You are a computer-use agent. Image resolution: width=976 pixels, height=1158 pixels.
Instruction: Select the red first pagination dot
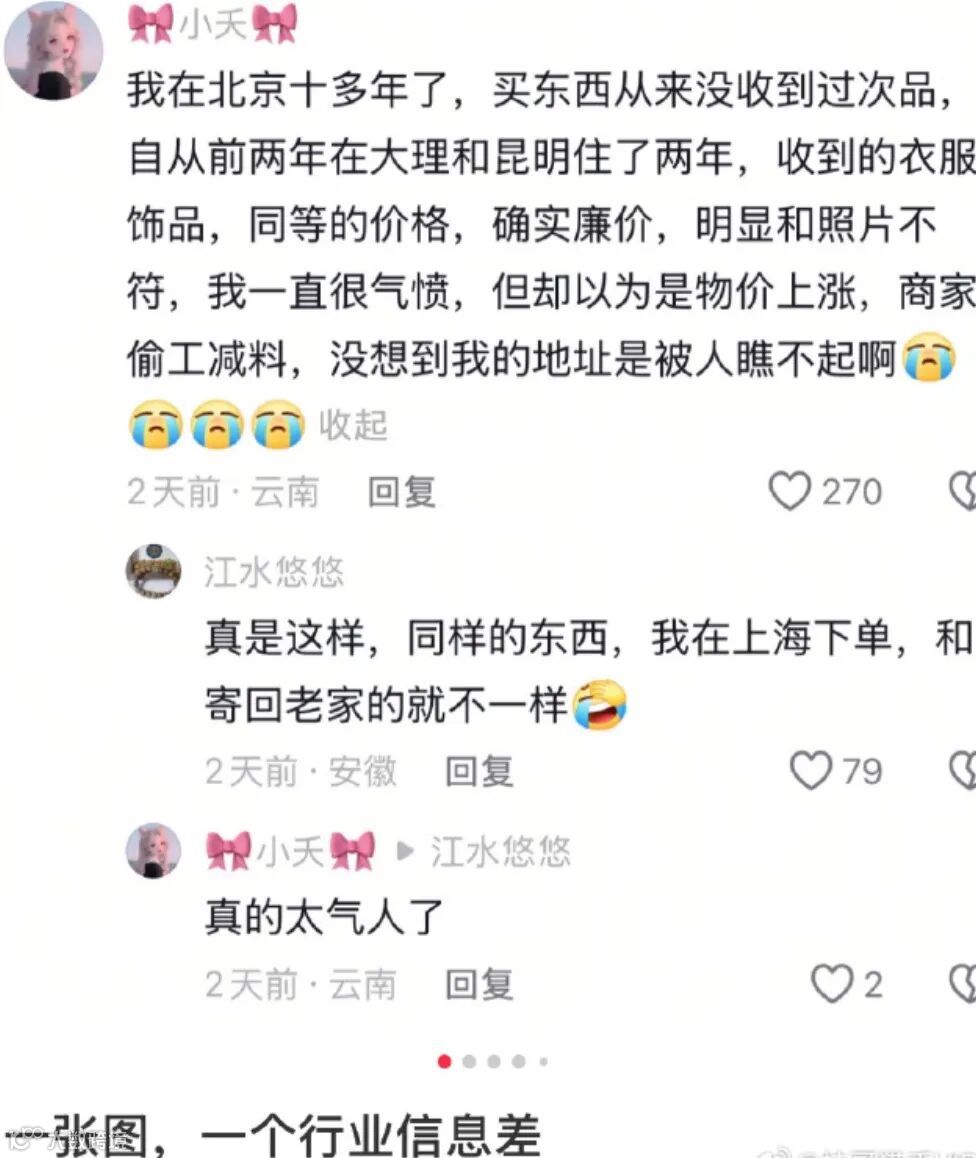(x=444, y=1061)
